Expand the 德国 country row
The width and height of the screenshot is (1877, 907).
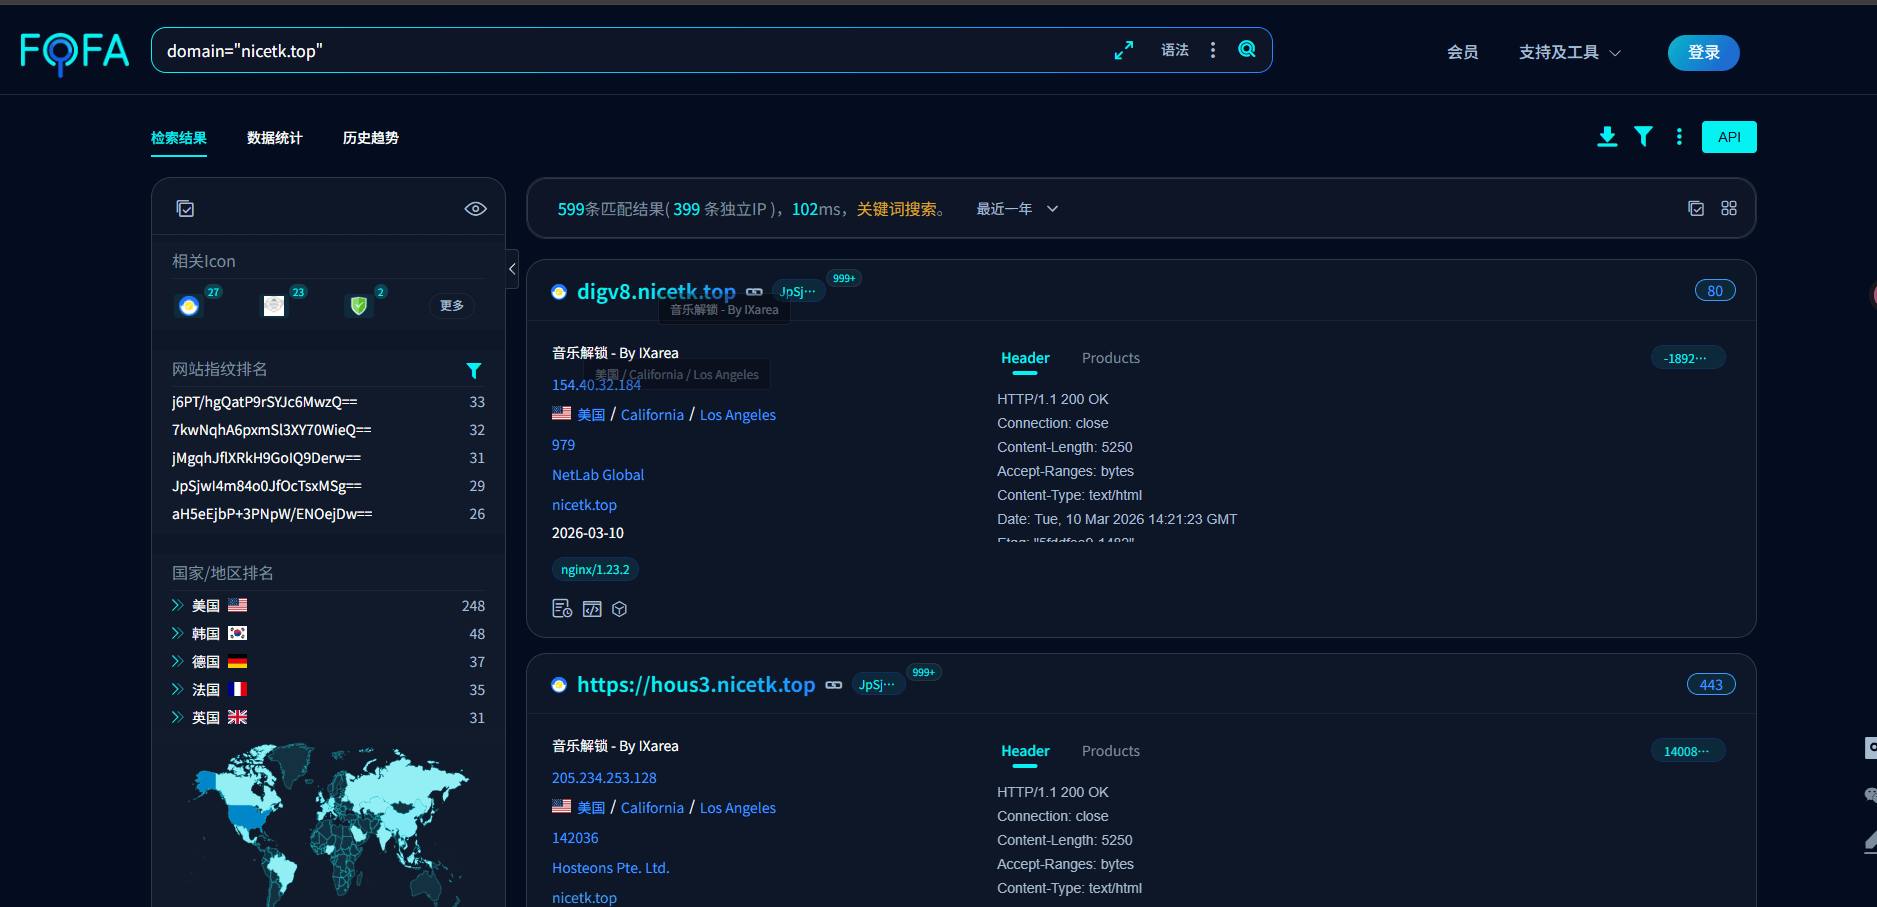point(177,661)
